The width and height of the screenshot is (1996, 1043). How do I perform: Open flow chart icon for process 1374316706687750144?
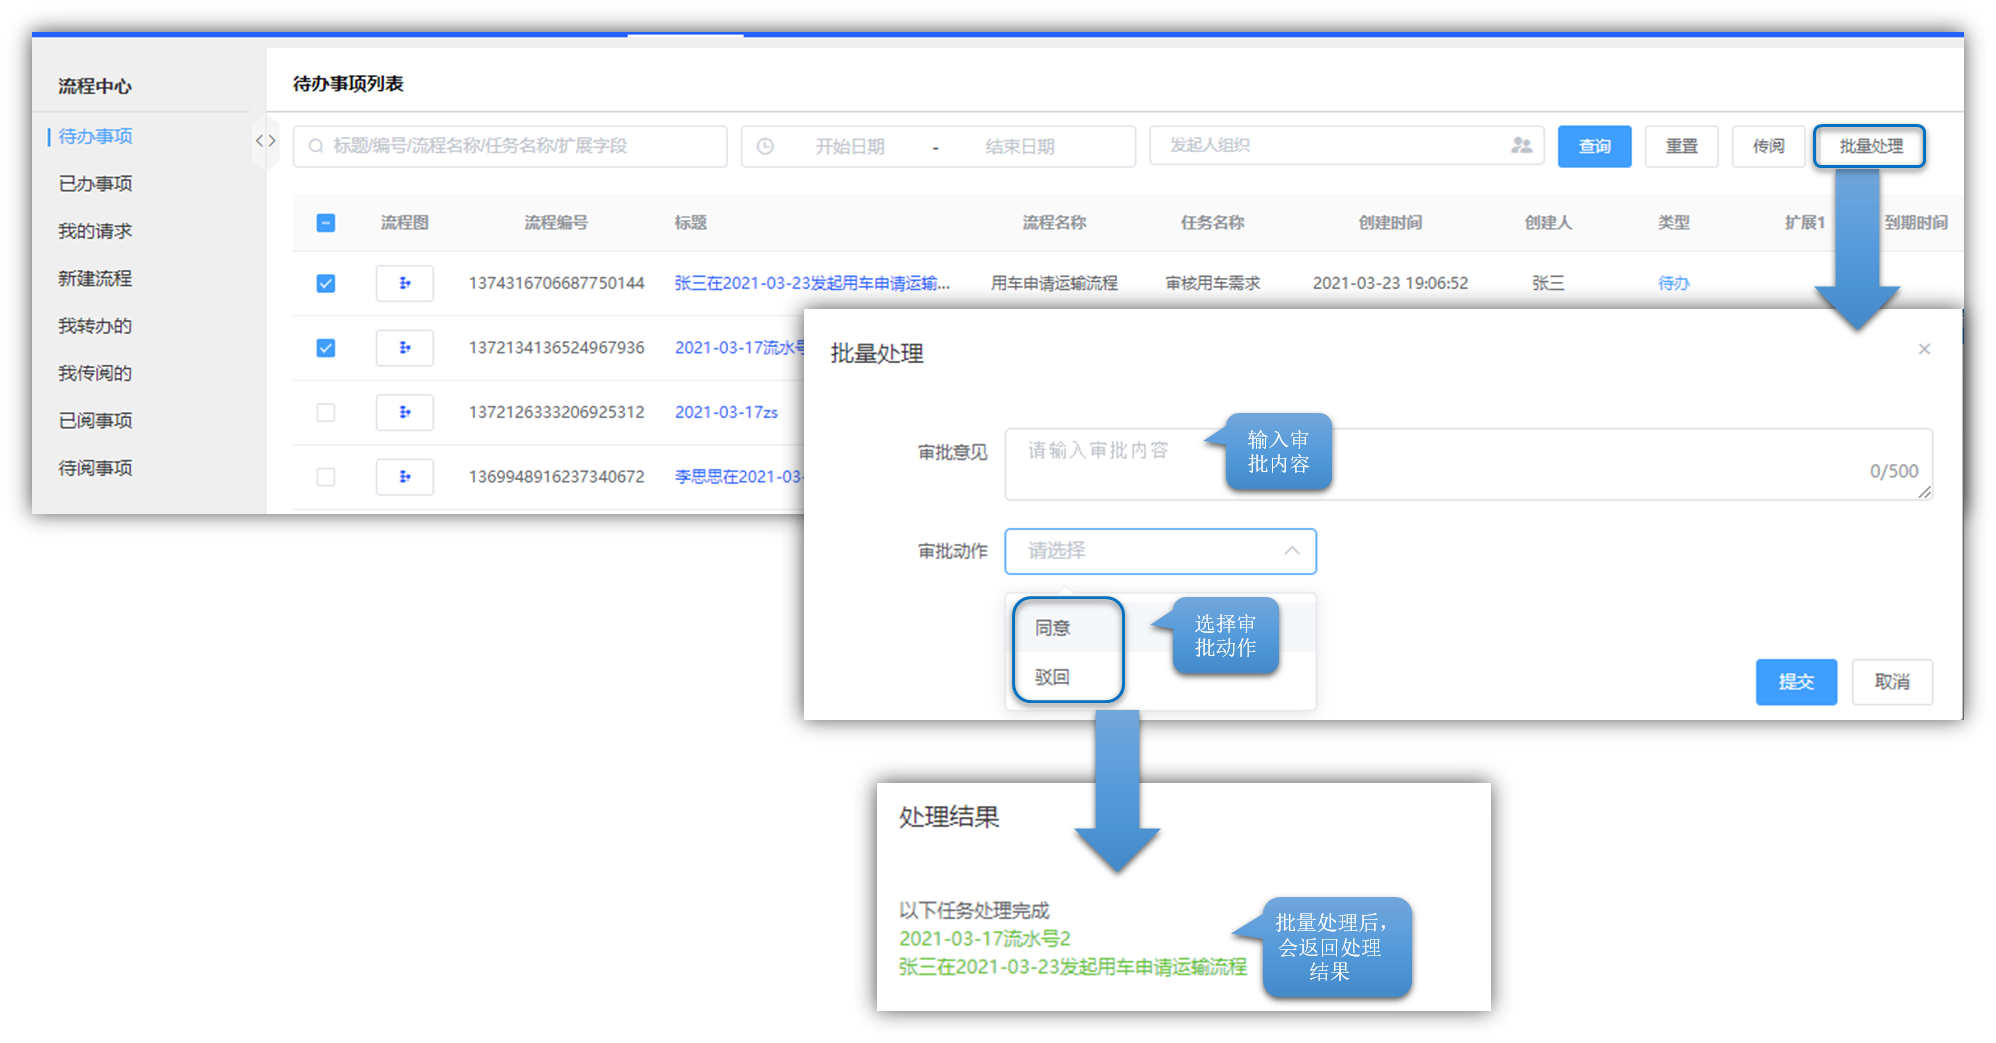404,283
